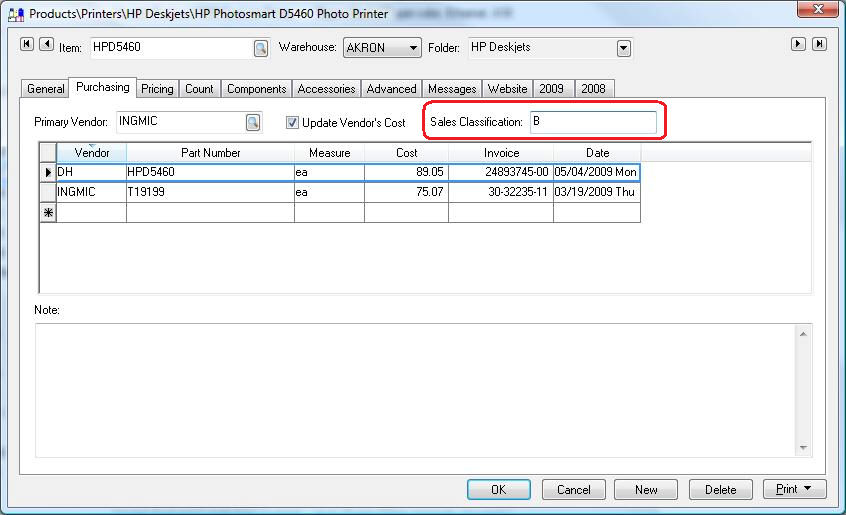Go to first record navigation arrow
The width and height of the screenshot is (846, 515).
pyautogui.click(x=27, y=44)
